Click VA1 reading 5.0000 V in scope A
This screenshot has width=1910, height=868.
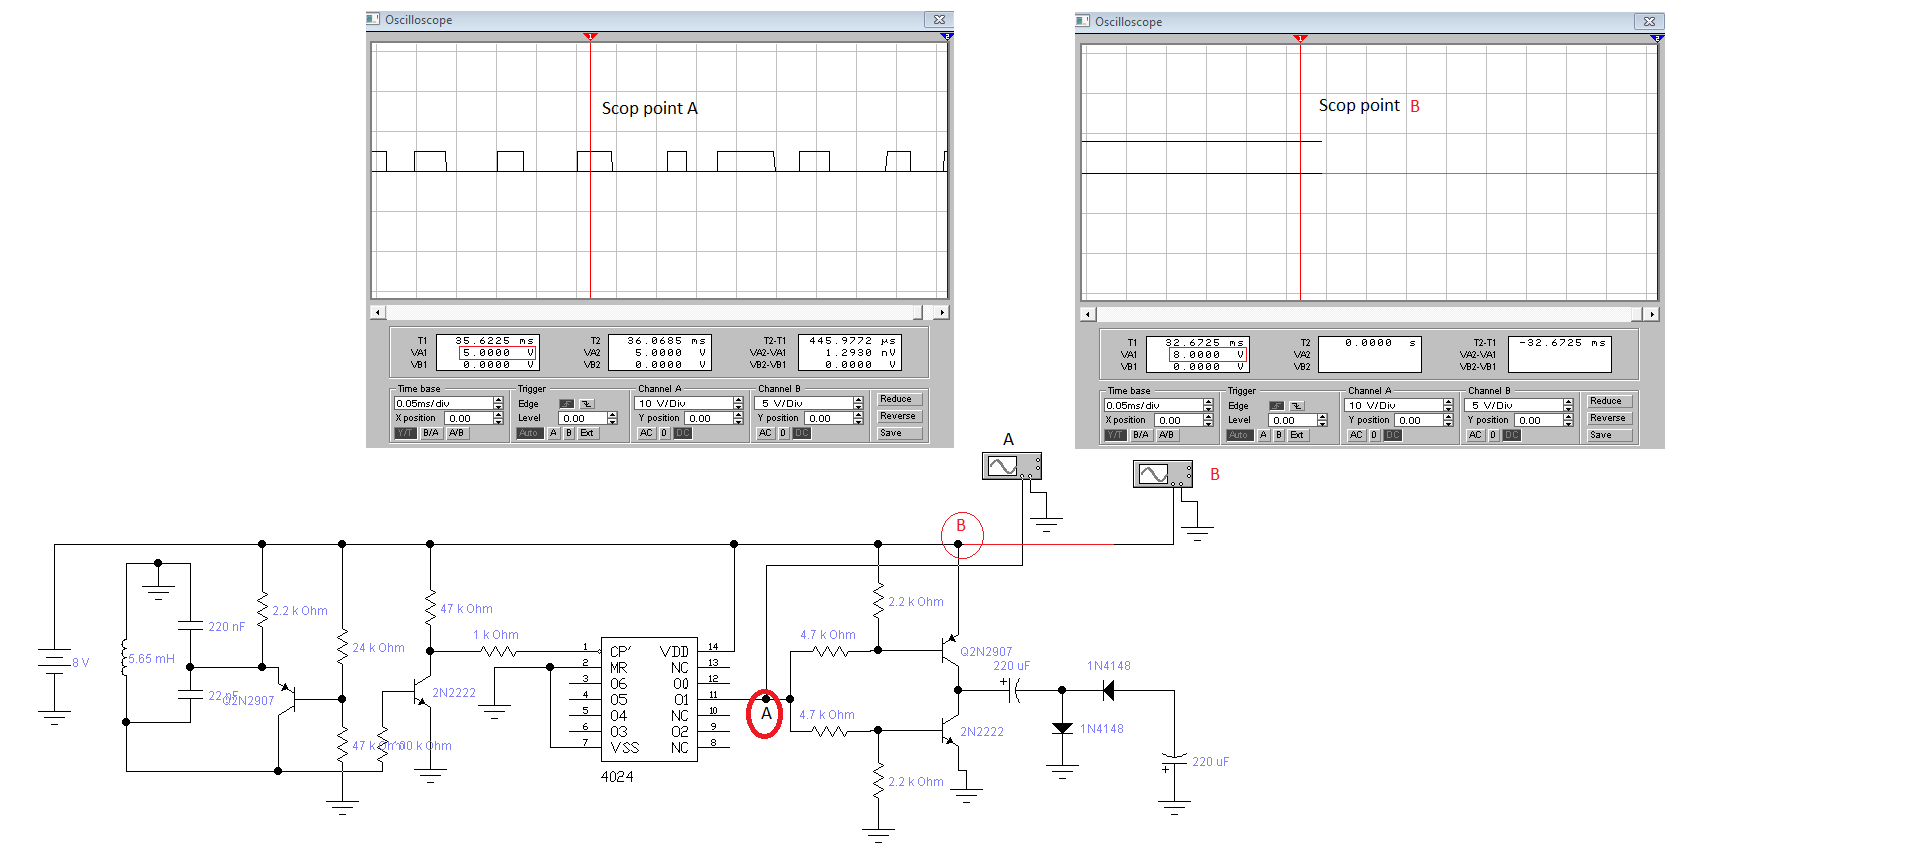coord(497,353)
